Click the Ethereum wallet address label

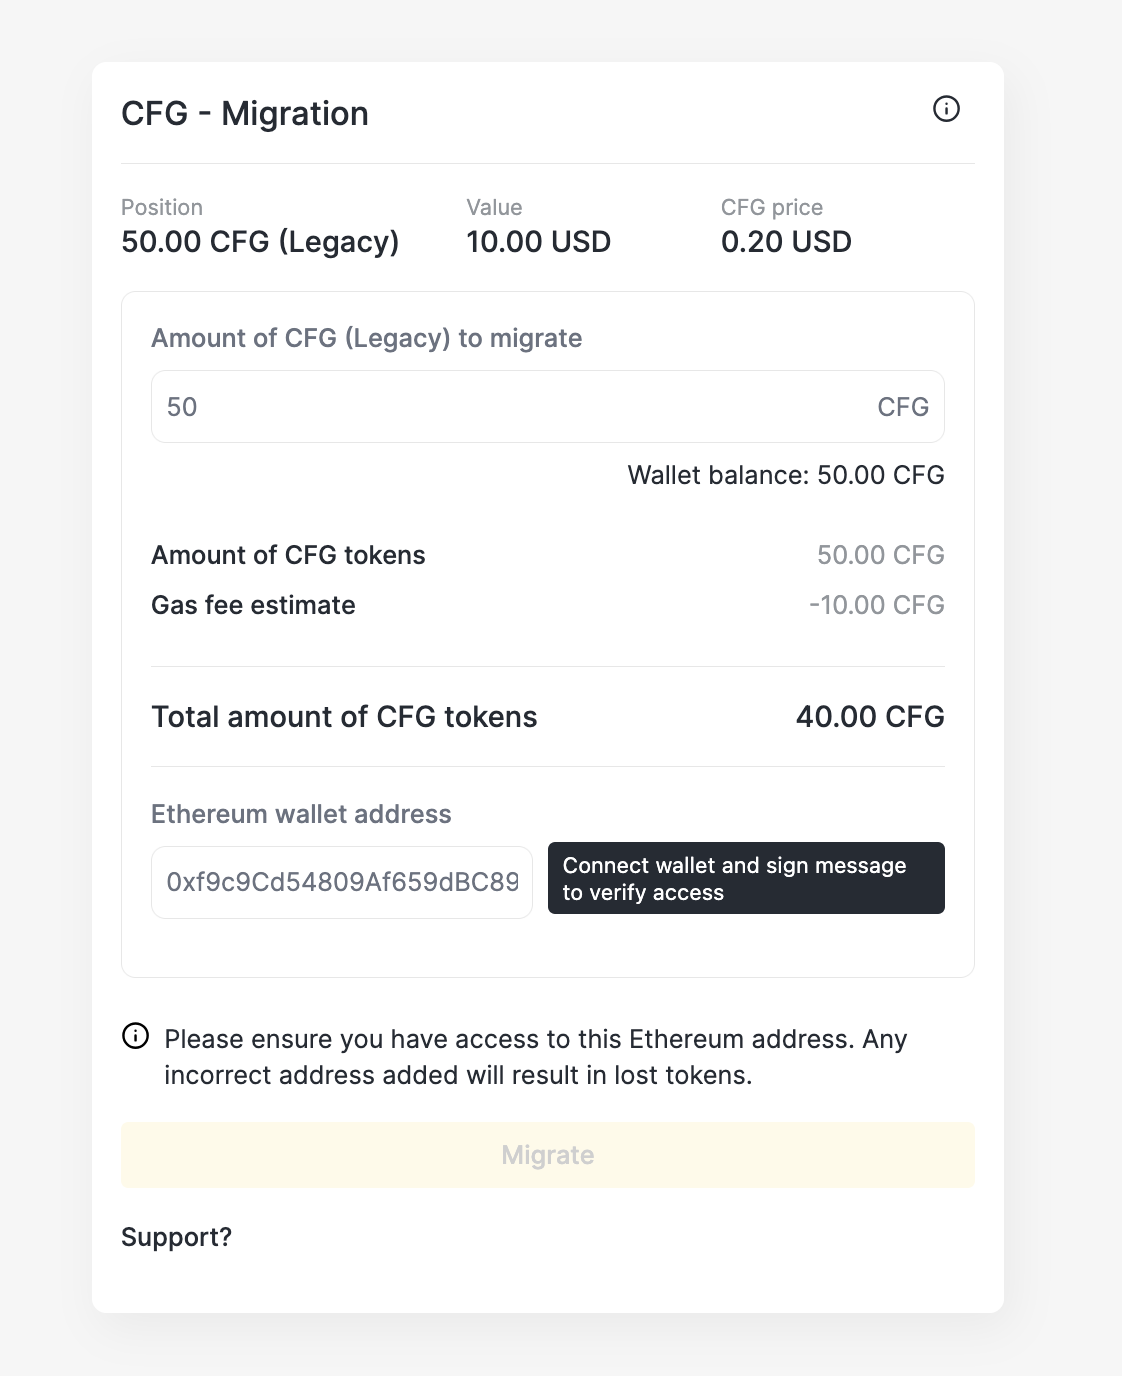301,814
